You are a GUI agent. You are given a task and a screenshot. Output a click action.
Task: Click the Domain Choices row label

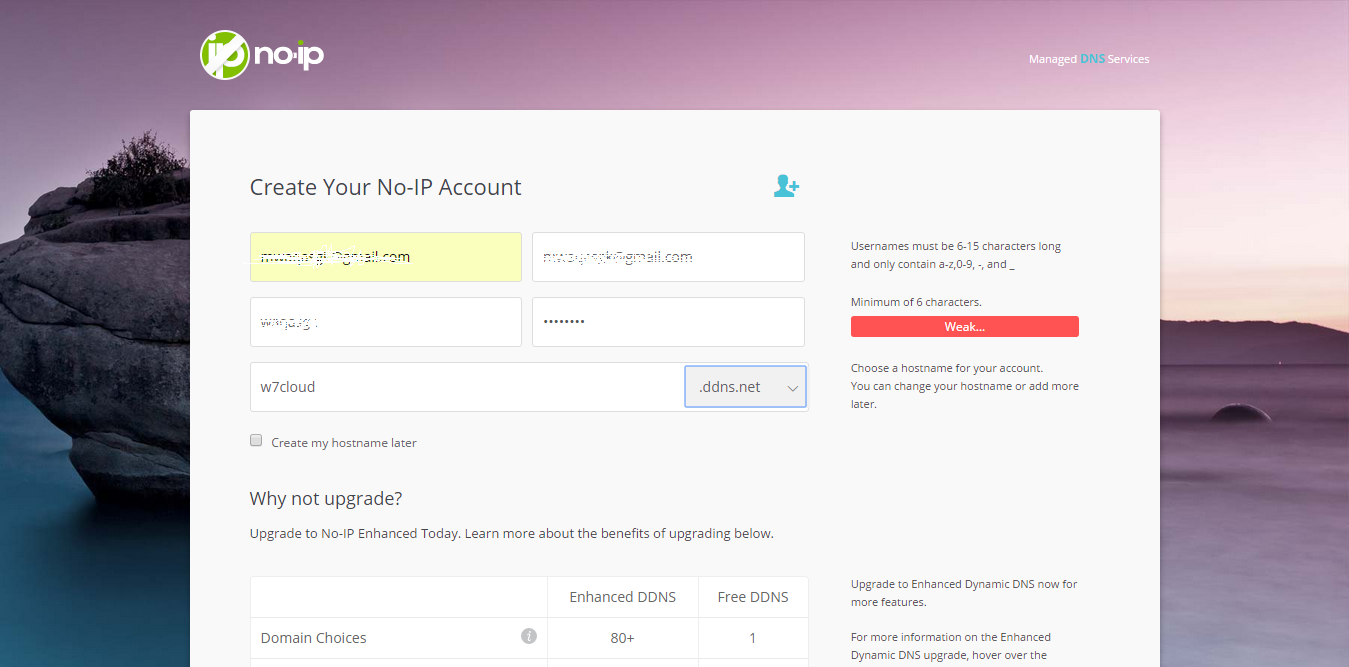pyautogui.click(x=314, y=638)
